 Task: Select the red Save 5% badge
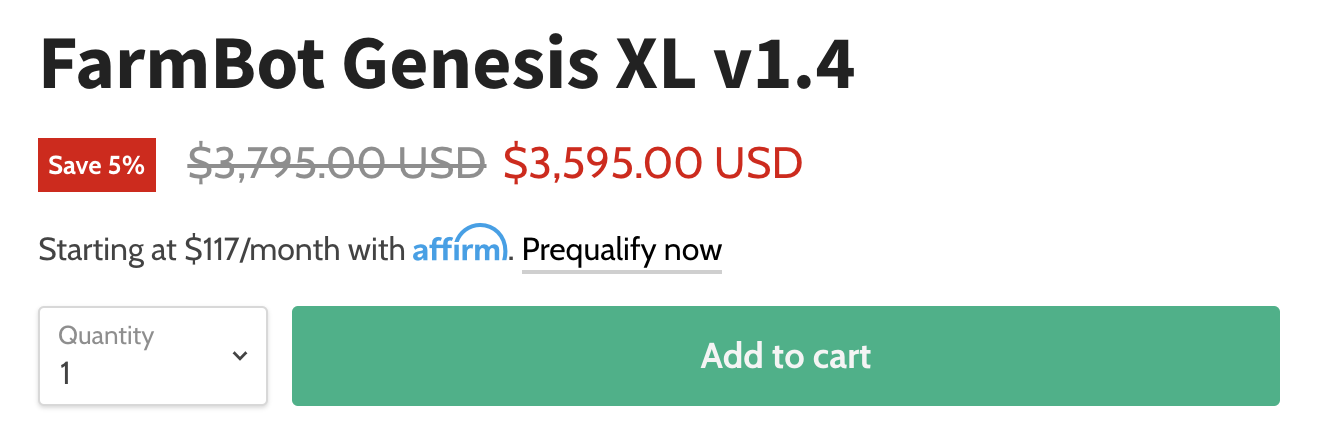[x=97, y=165]
